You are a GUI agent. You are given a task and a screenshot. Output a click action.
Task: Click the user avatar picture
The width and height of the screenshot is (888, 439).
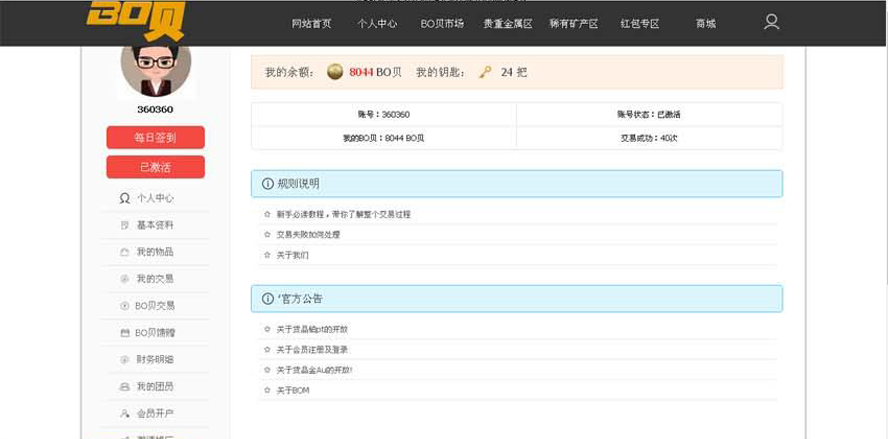(x=156, y=70)
